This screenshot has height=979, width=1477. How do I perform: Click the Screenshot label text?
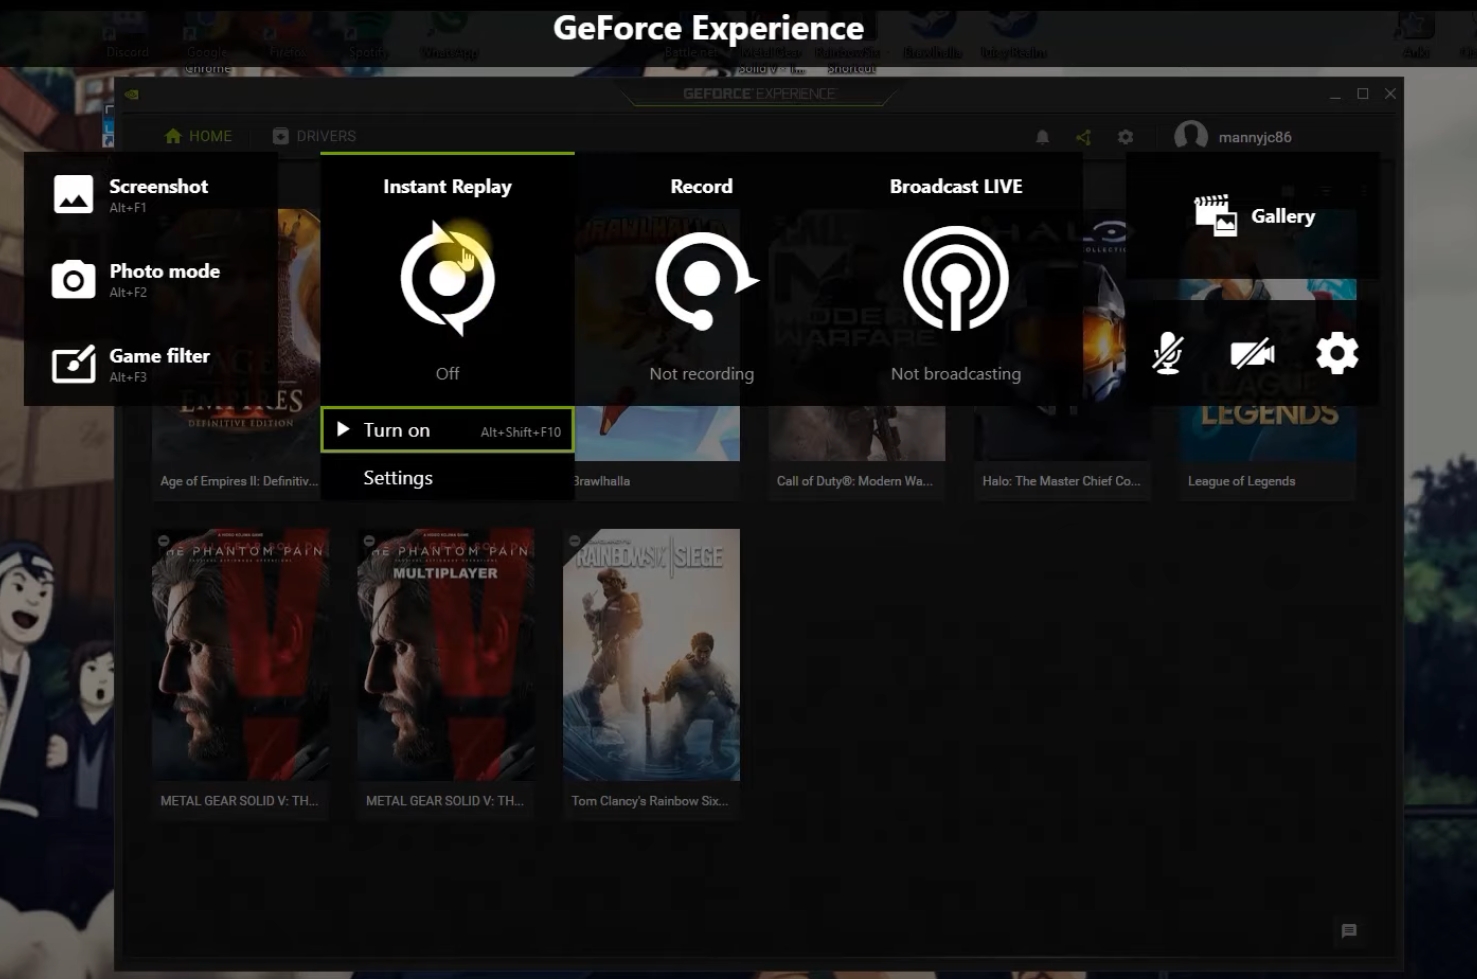[158, 186]
